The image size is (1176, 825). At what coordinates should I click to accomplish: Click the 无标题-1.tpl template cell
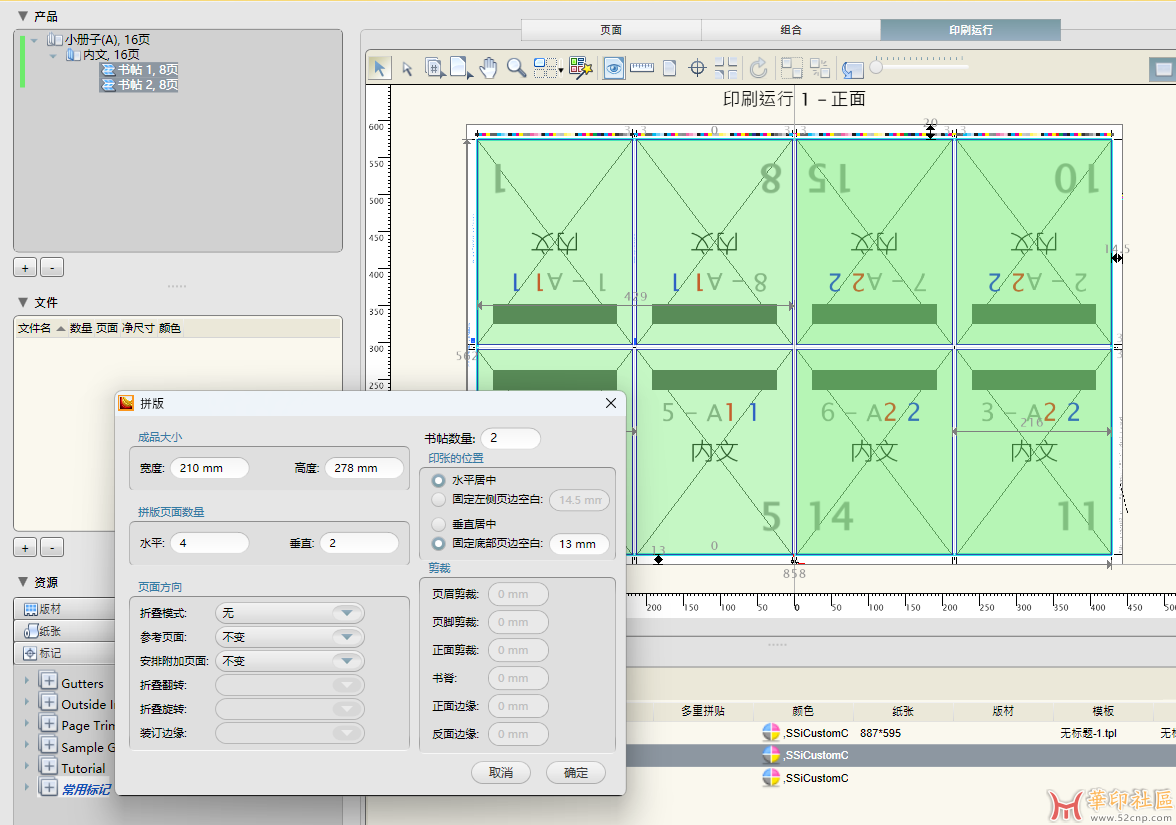[x=1088, y=733]
